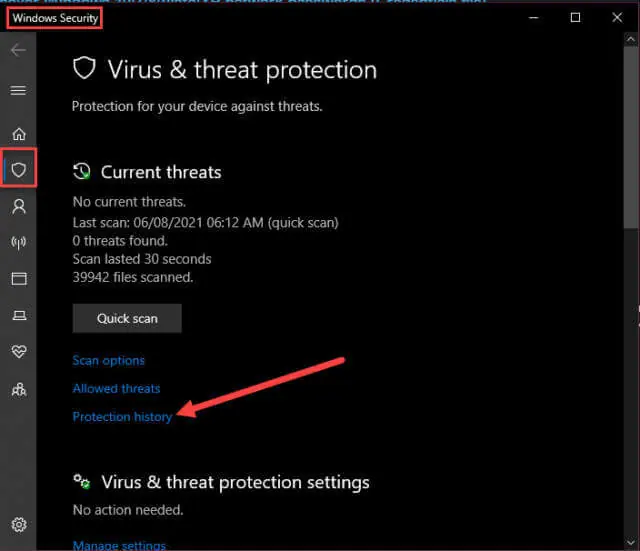Open Account protection person icon
This screenshot has height=551, width=640.
click(x=19, y=207)
